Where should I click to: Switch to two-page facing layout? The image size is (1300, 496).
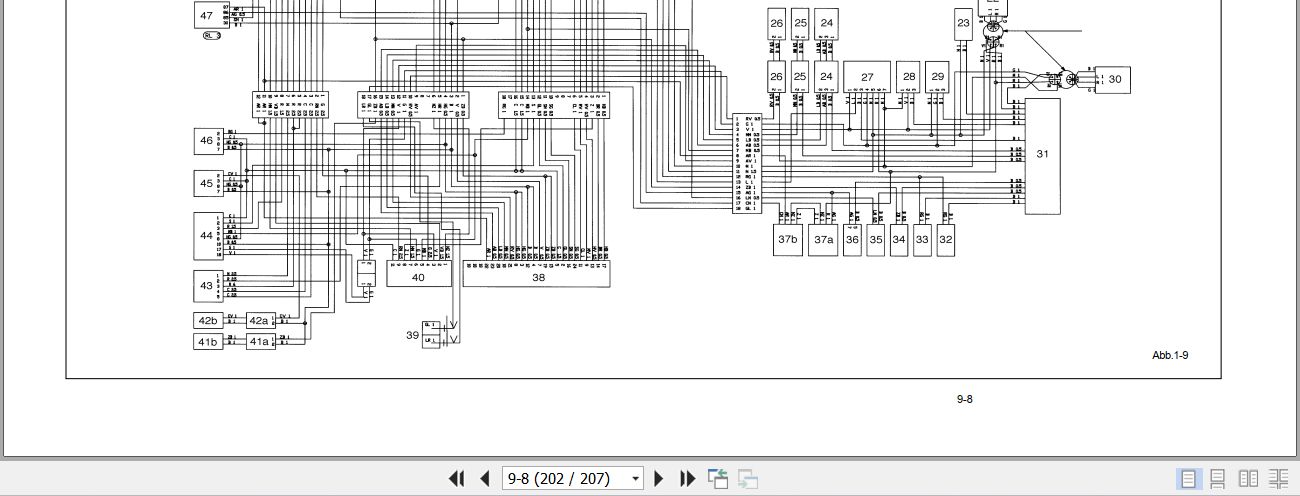point(1248,479)
